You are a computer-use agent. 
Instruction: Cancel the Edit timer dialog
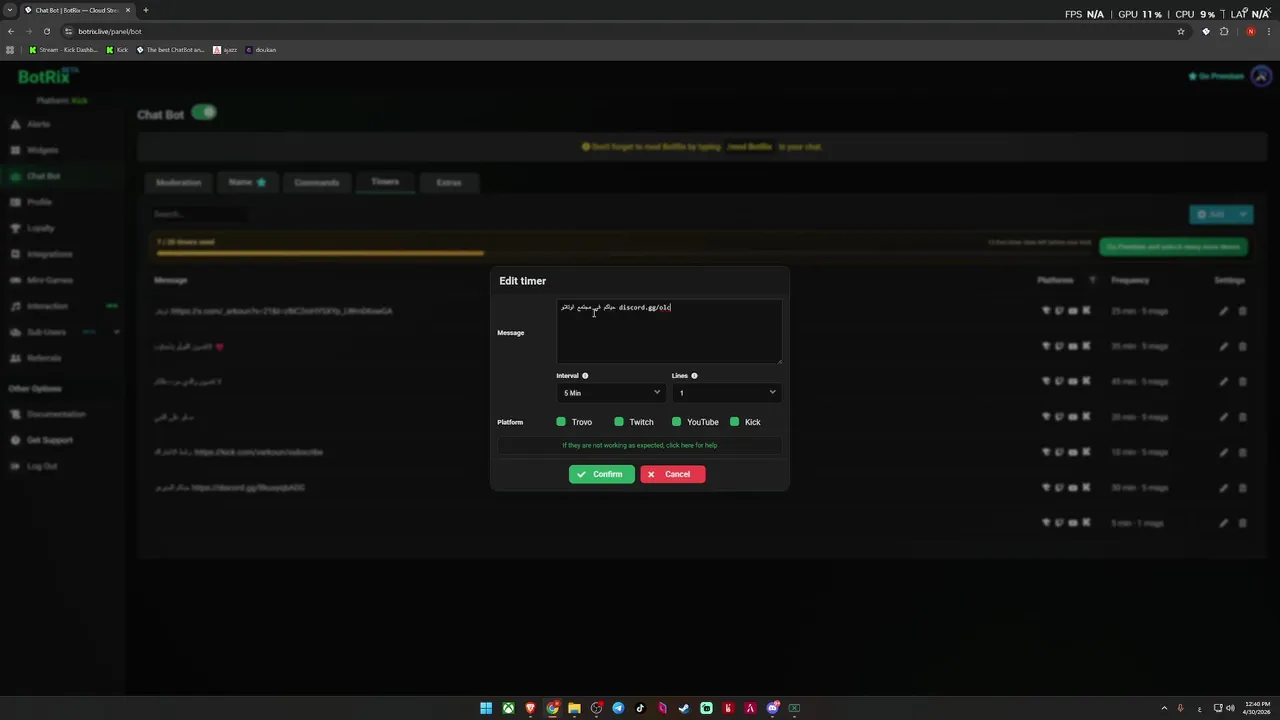(x=673, y=474)
